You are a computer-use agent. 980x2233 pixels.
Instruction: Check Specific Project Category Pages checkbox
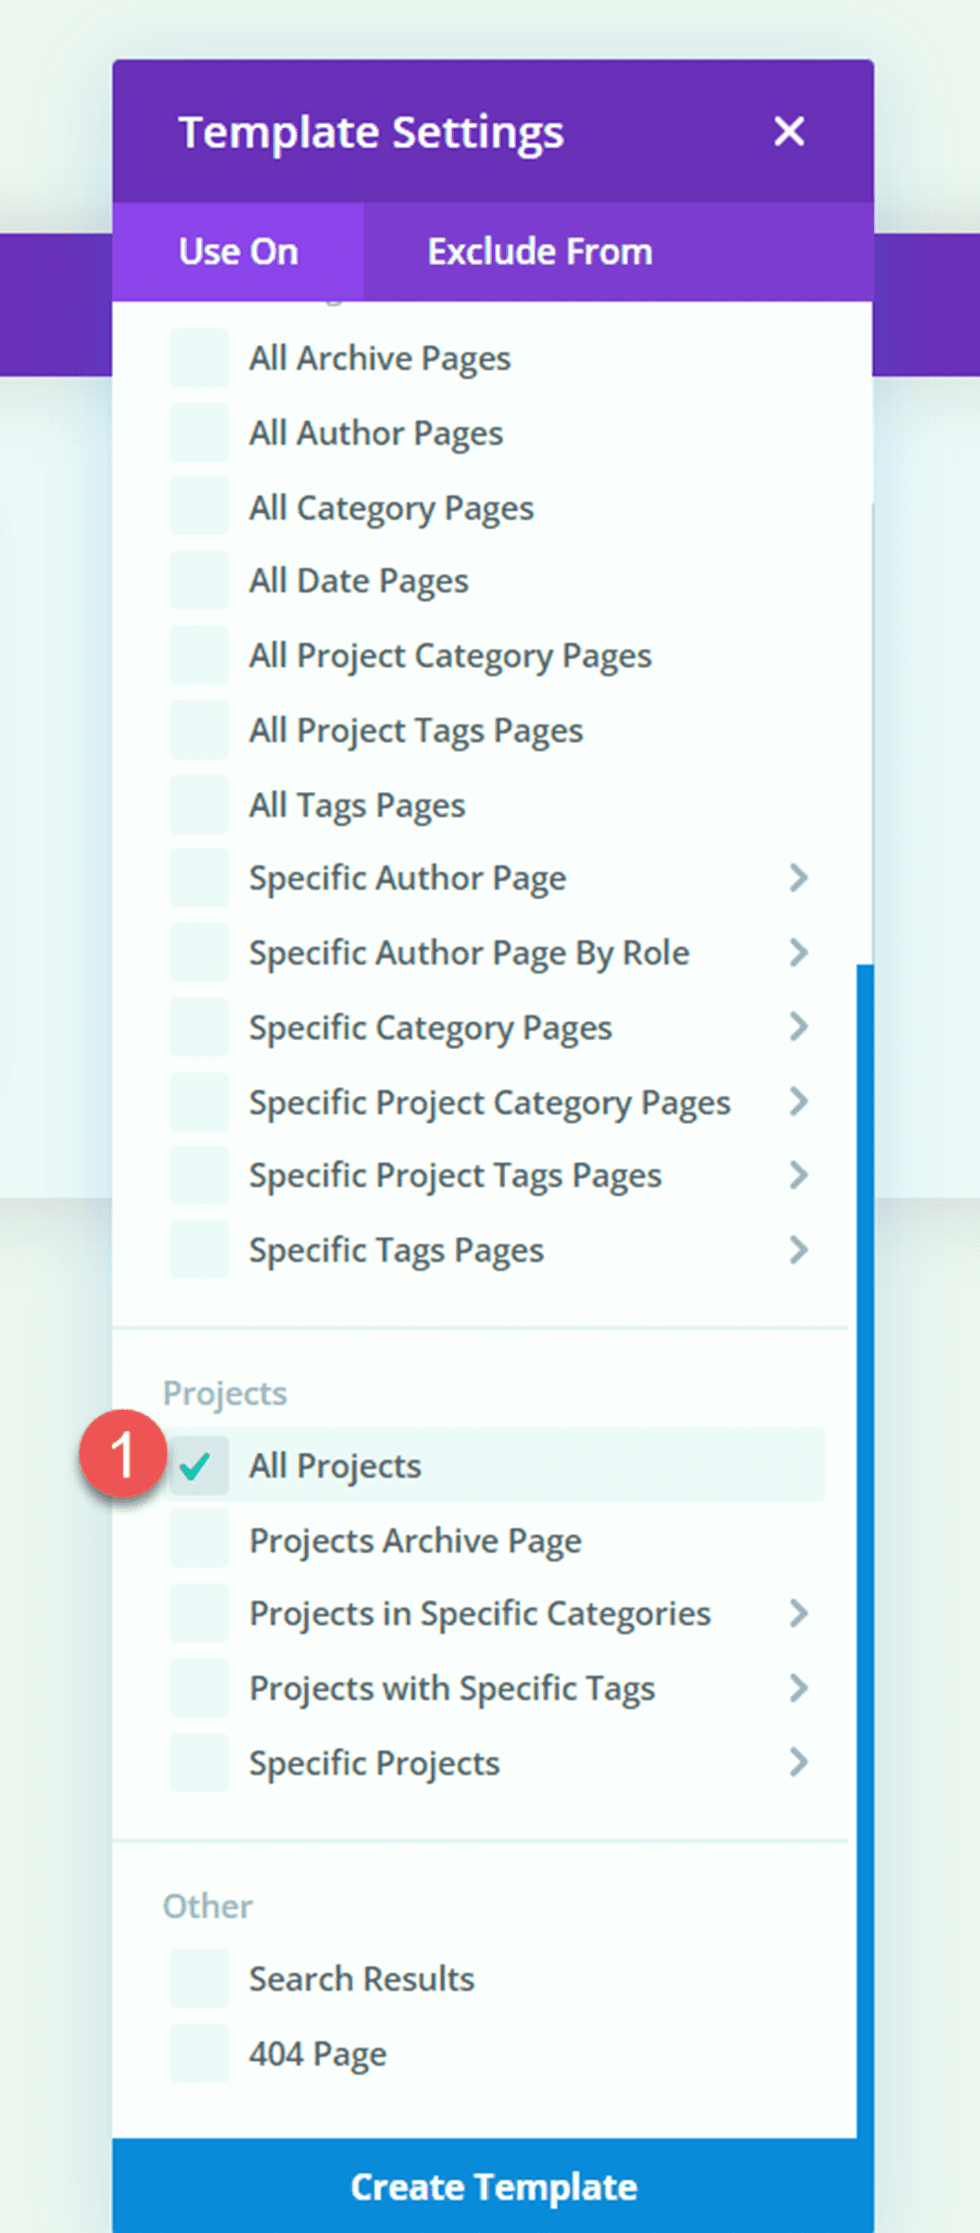[x=199, y=1101]
